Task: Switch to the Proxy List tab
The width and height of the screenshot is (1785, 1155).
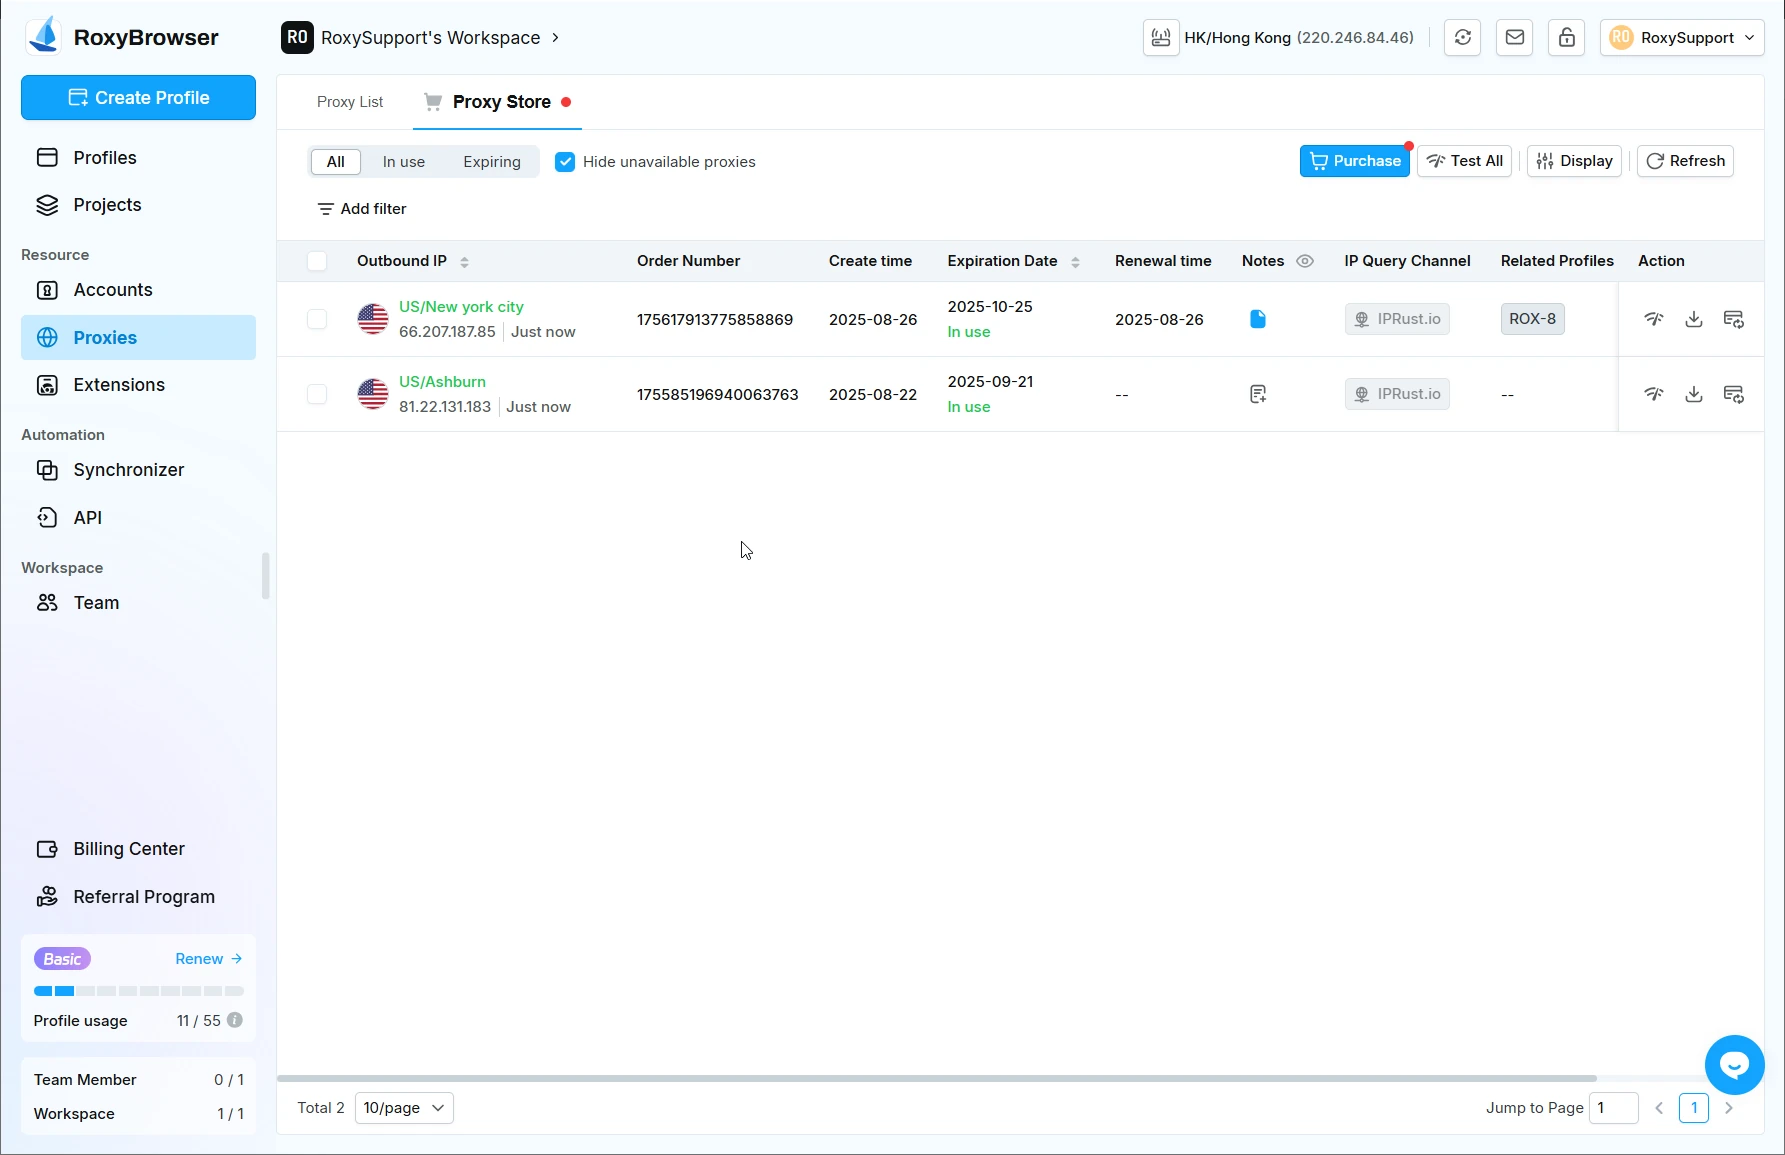Action: click(x=350, y=102)
